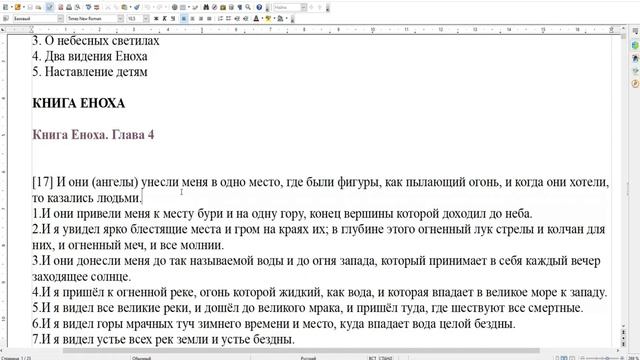The width and height of the screenshot is (640, 360).
Task: Show Draw Functions icon
Action: pyautogui.click(x=195, y=7)
